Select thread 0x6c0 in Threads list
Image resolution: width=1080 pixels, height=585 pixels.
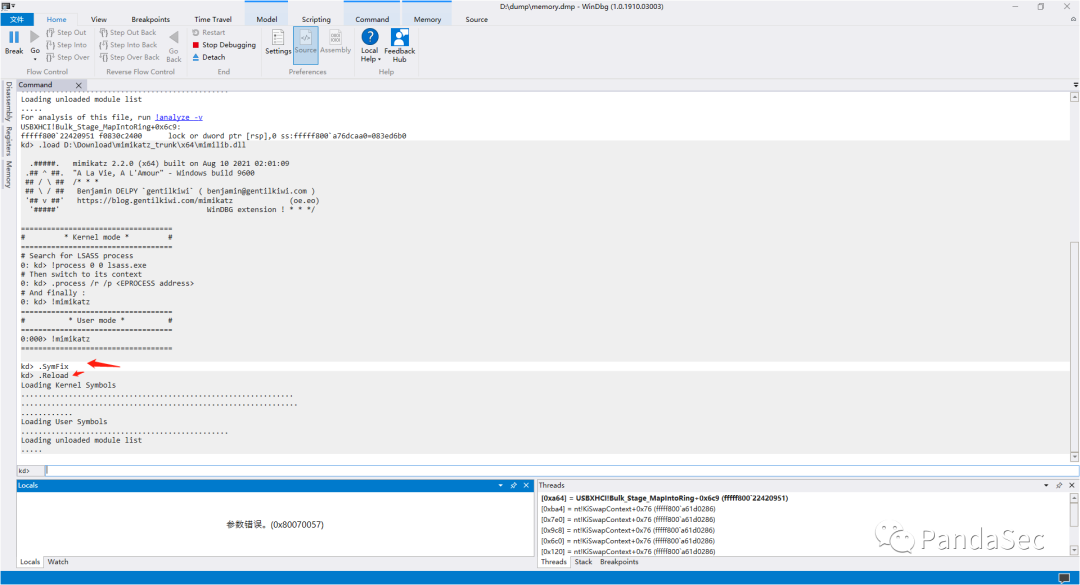tap(627, 541)
